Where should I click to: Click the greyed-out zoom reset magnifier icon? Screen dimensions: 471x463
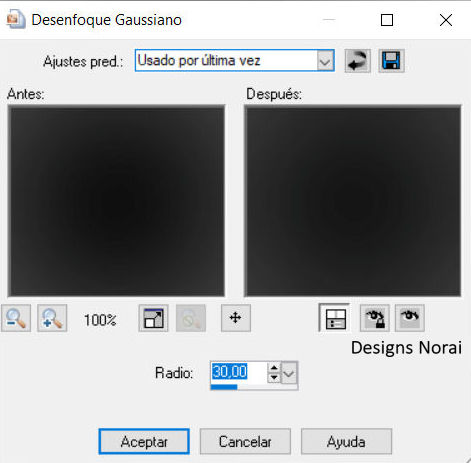[191, 318]
